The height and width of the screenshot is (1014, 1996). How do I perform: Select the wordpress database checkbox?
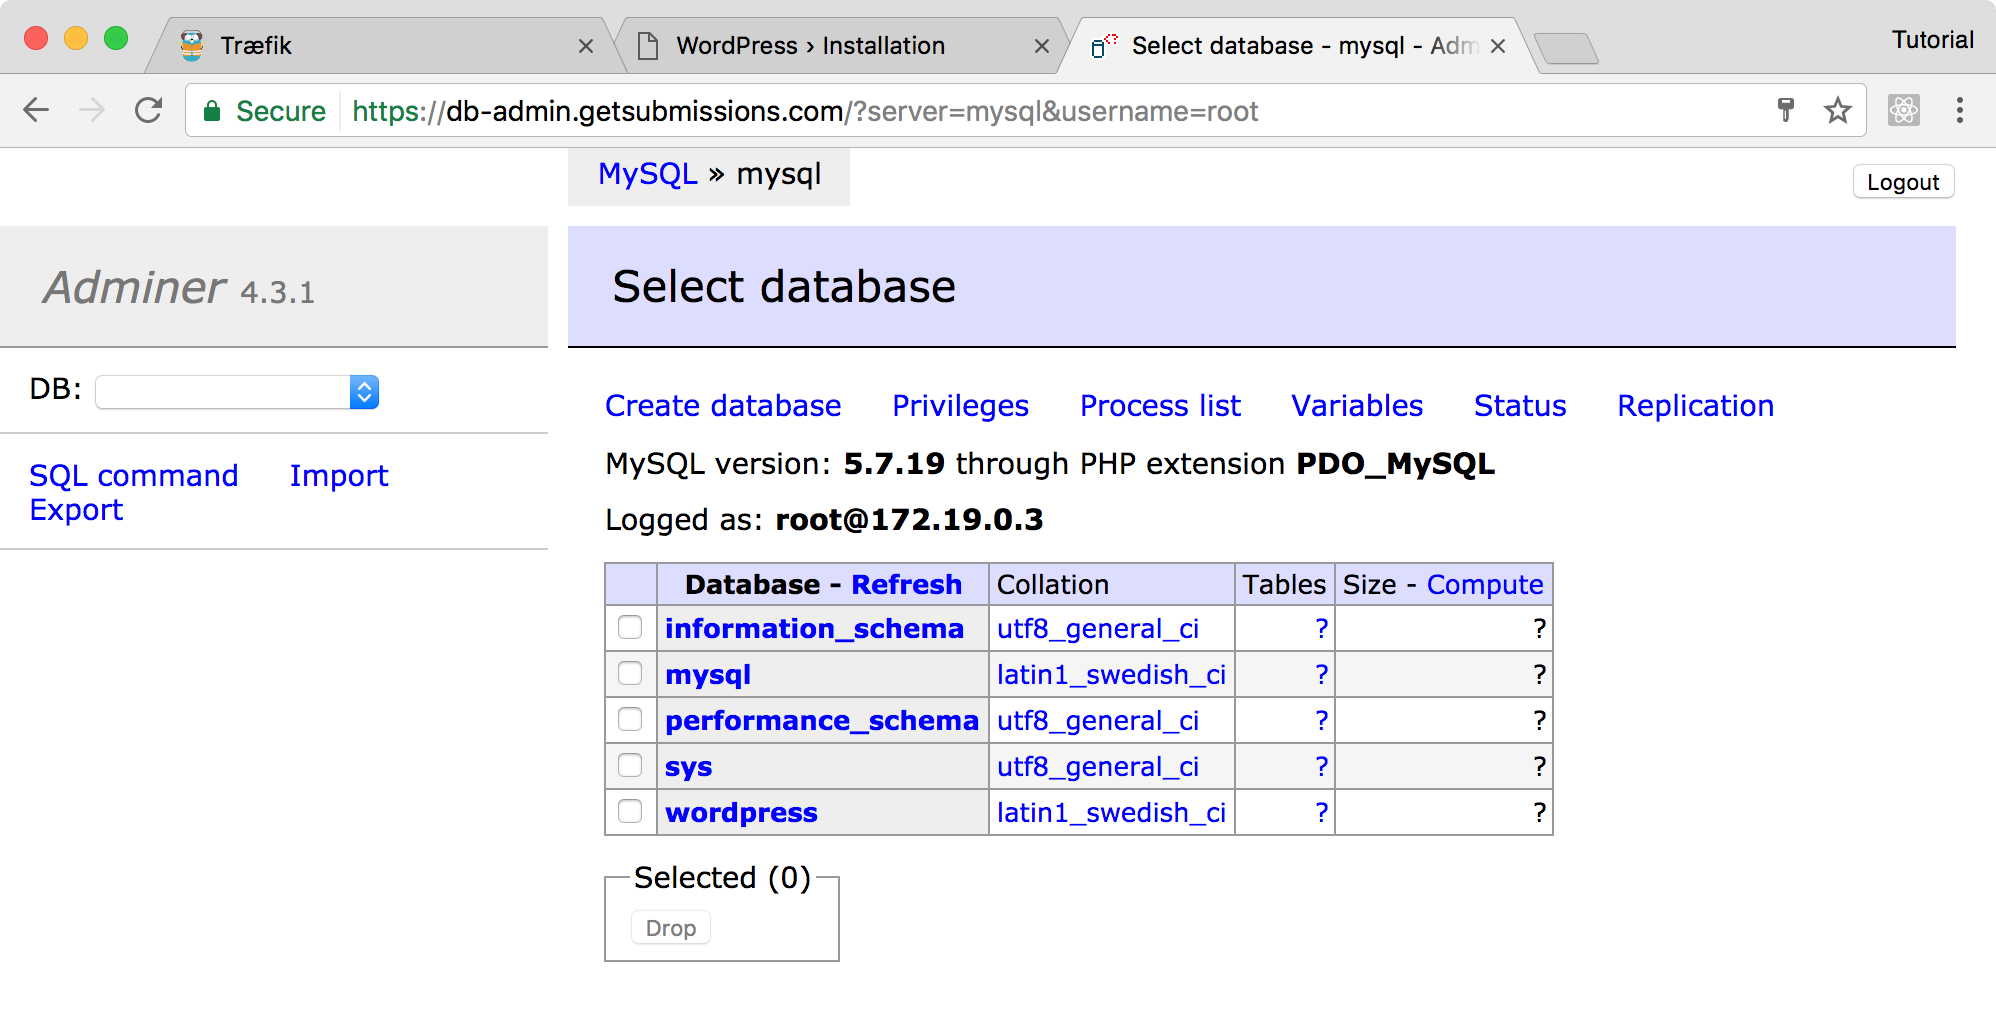click(x=630, y=811)
